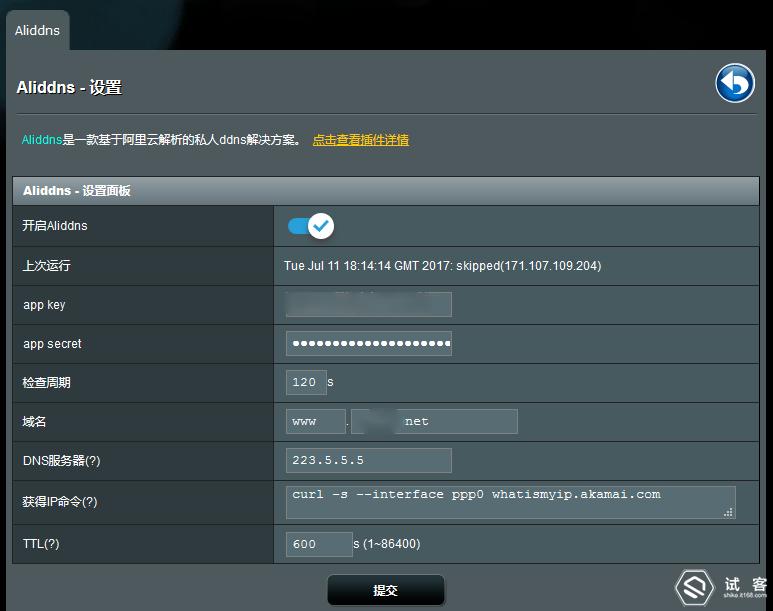
Task: Click the blue back arrow icon
Action: coord(735,83)
